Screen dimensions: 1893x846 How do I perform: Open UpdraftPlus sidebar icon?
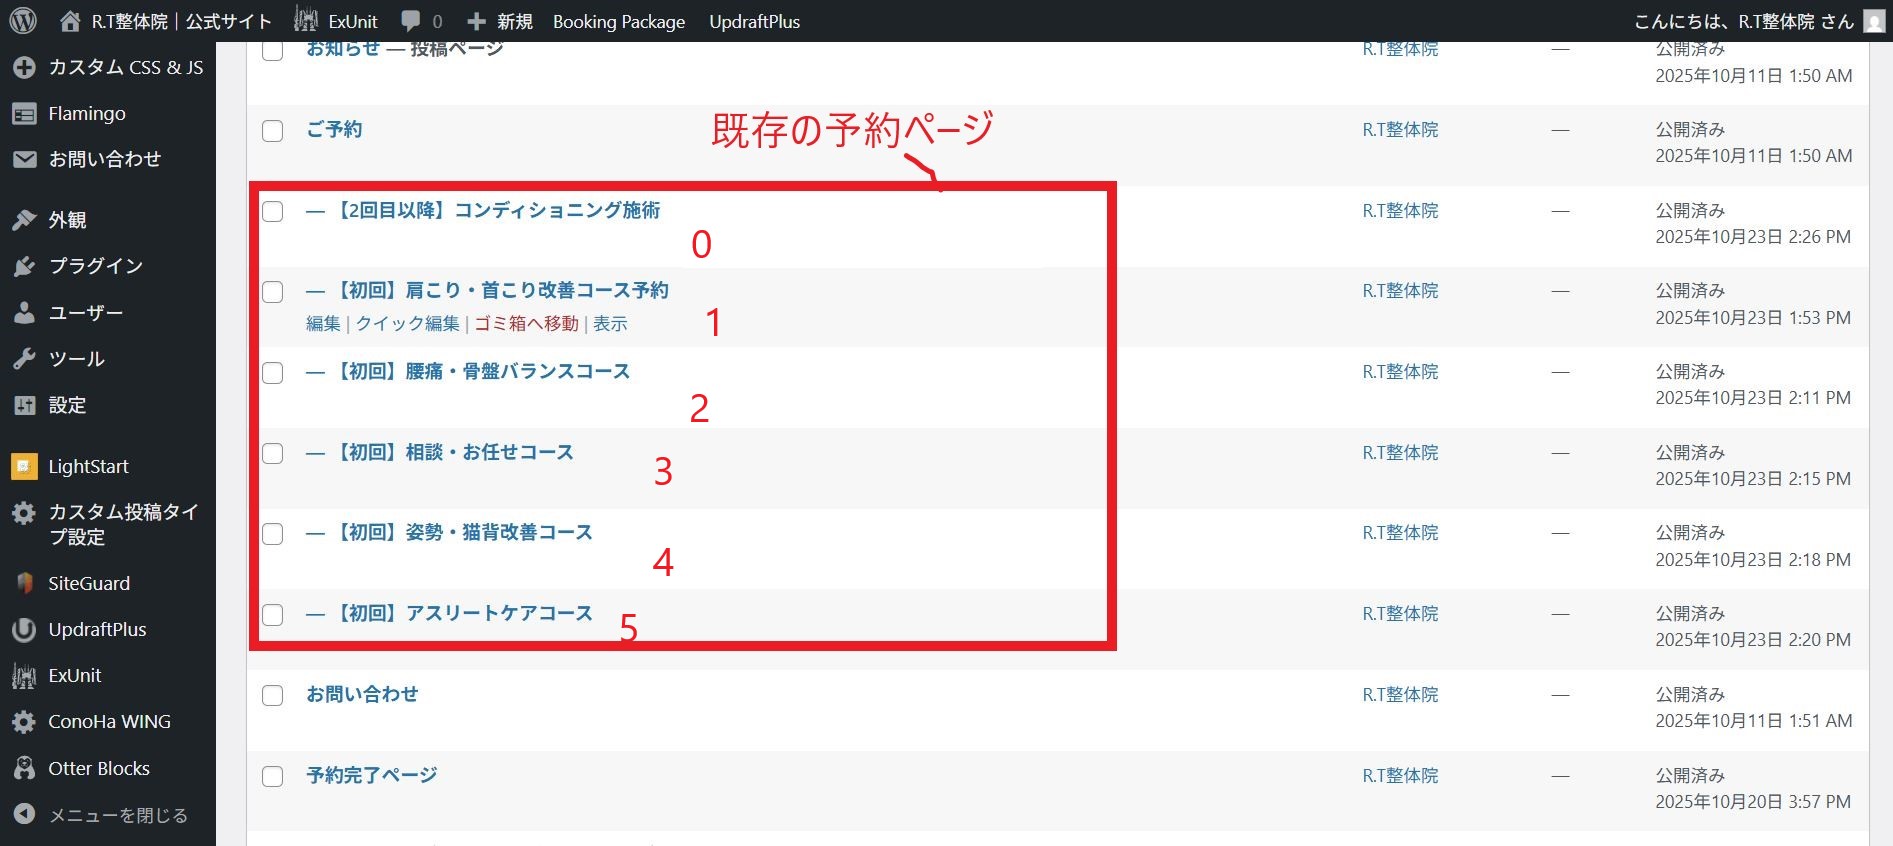(x=24, y=630)
